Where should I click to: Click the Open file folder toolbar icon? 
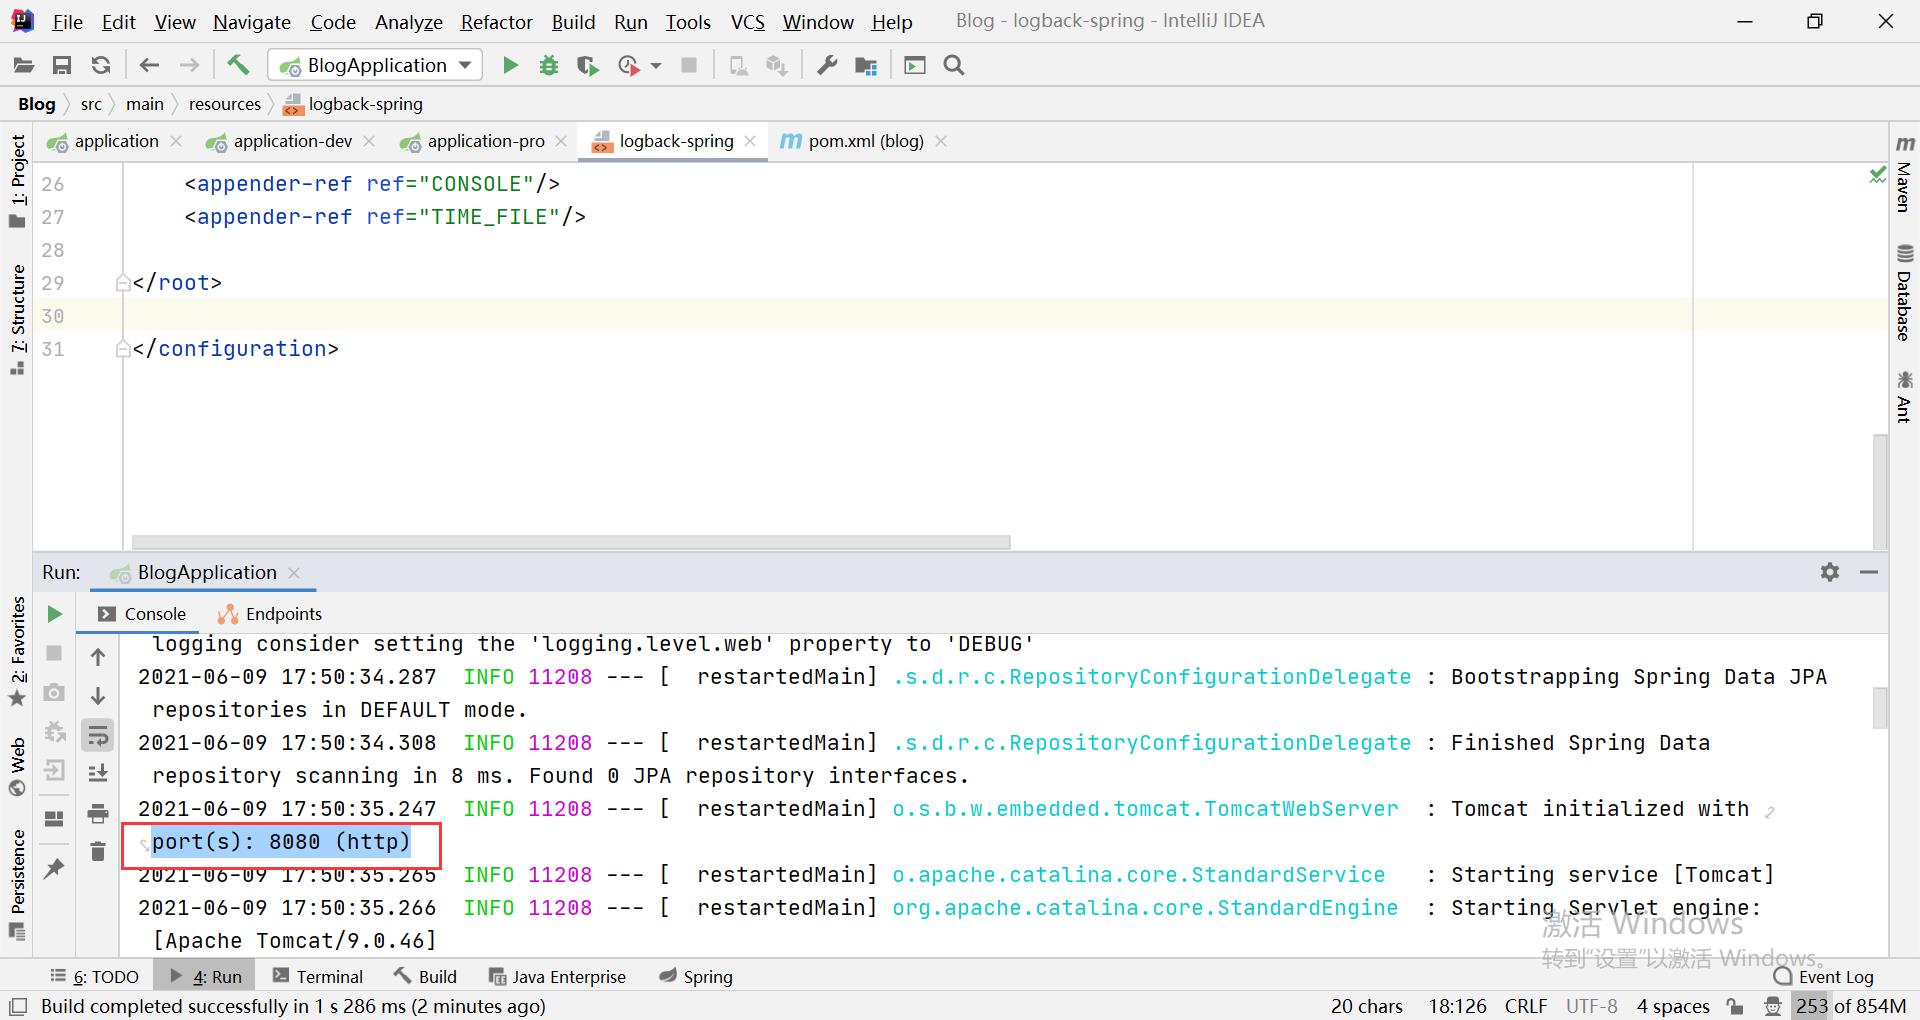(23, 66)
